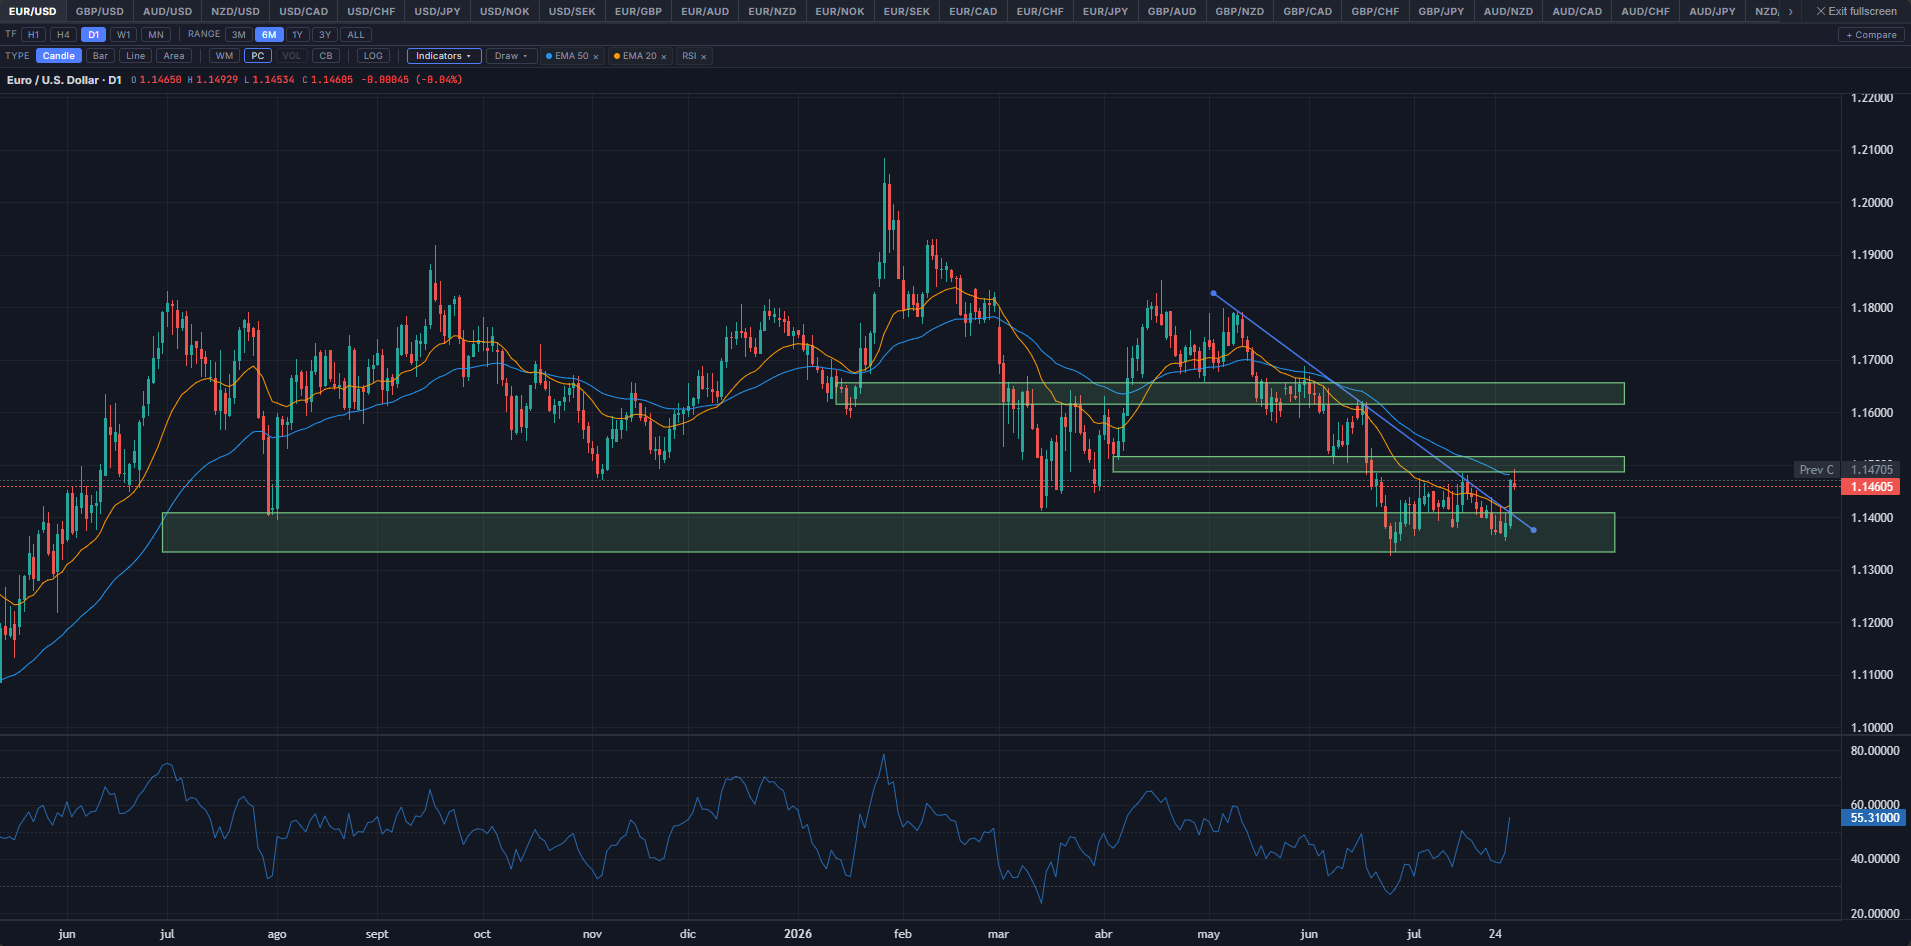Go to the GBP/AUD tab
1911x946 pixels.
pos(1172,11)
